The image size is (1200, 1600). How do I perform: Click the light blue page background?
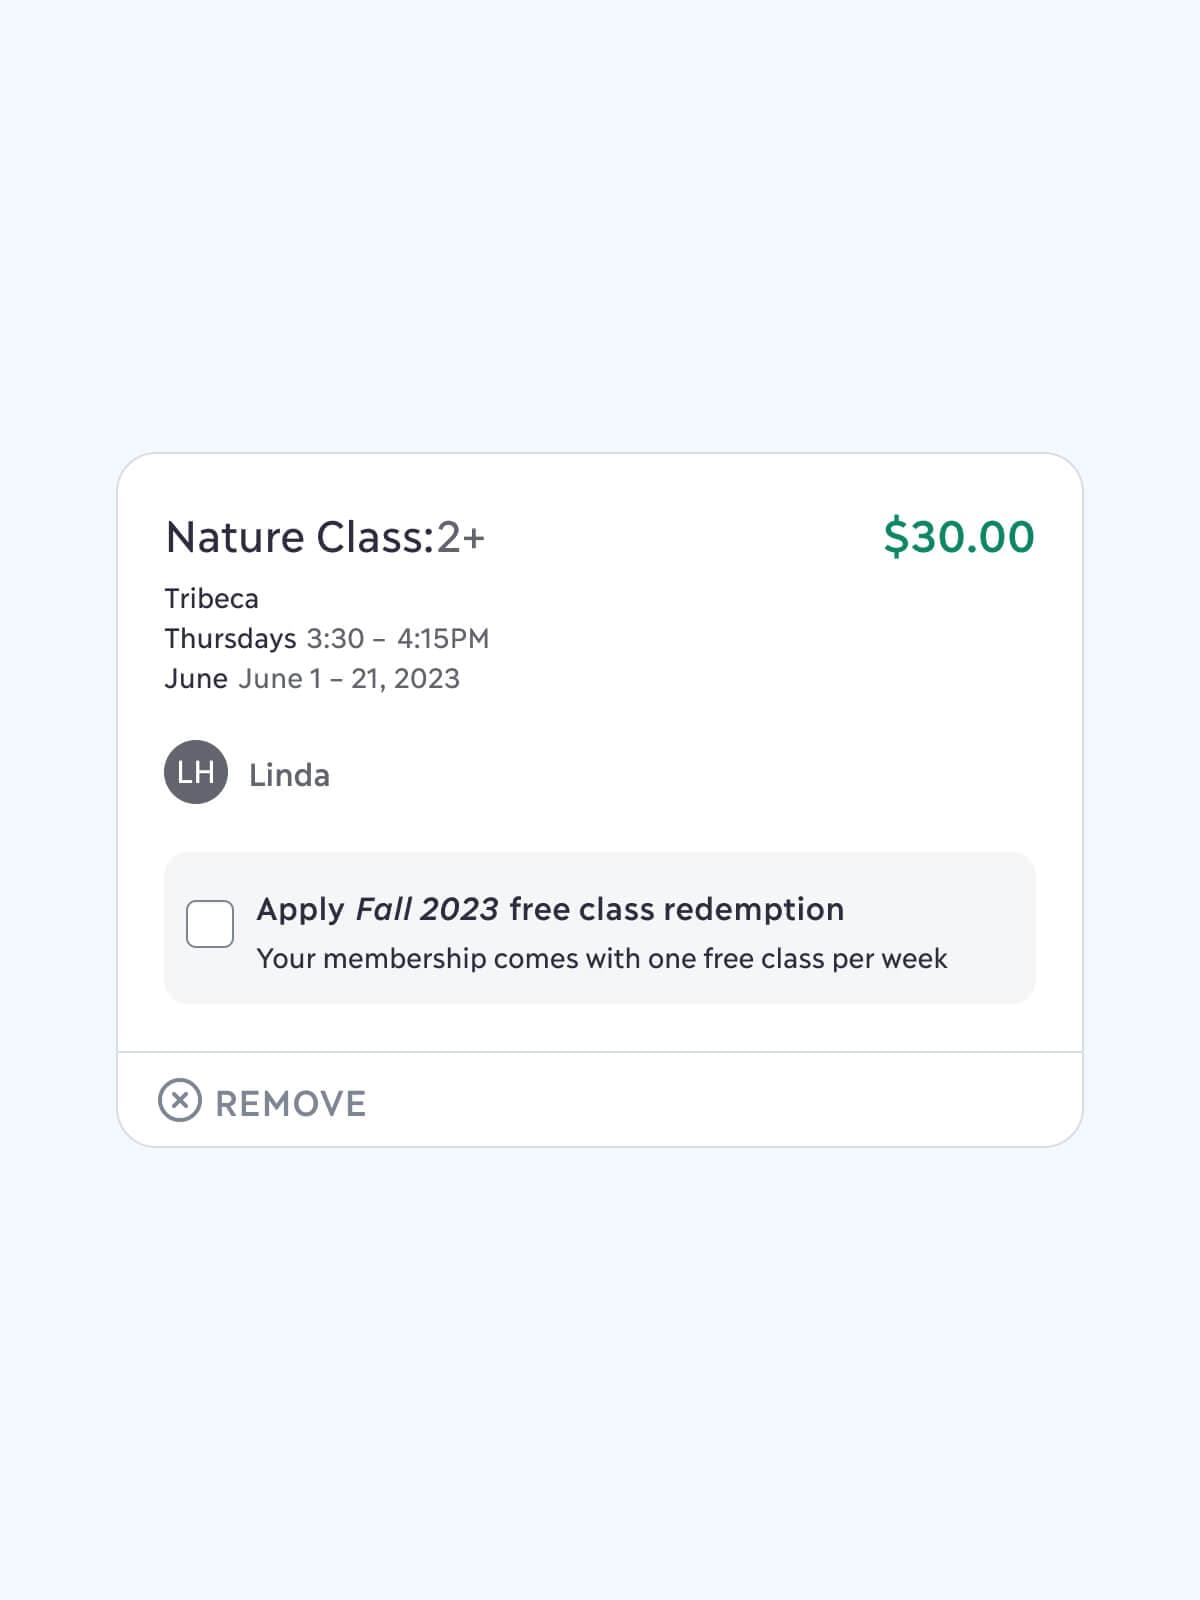coord(600,250)
